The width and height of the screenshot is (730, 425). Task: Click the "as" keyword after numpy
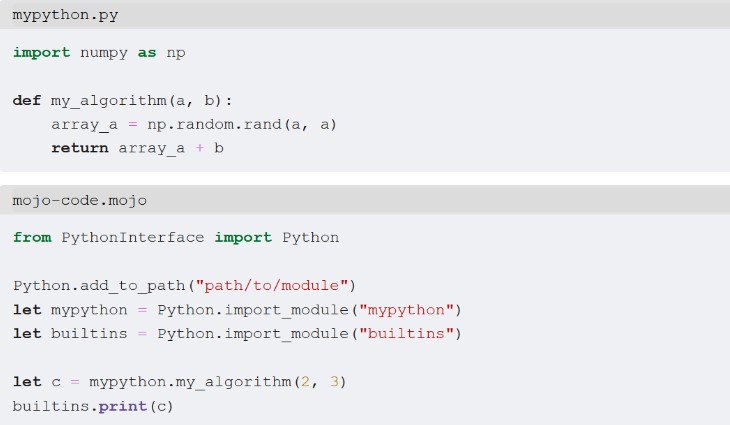[147, 52]
